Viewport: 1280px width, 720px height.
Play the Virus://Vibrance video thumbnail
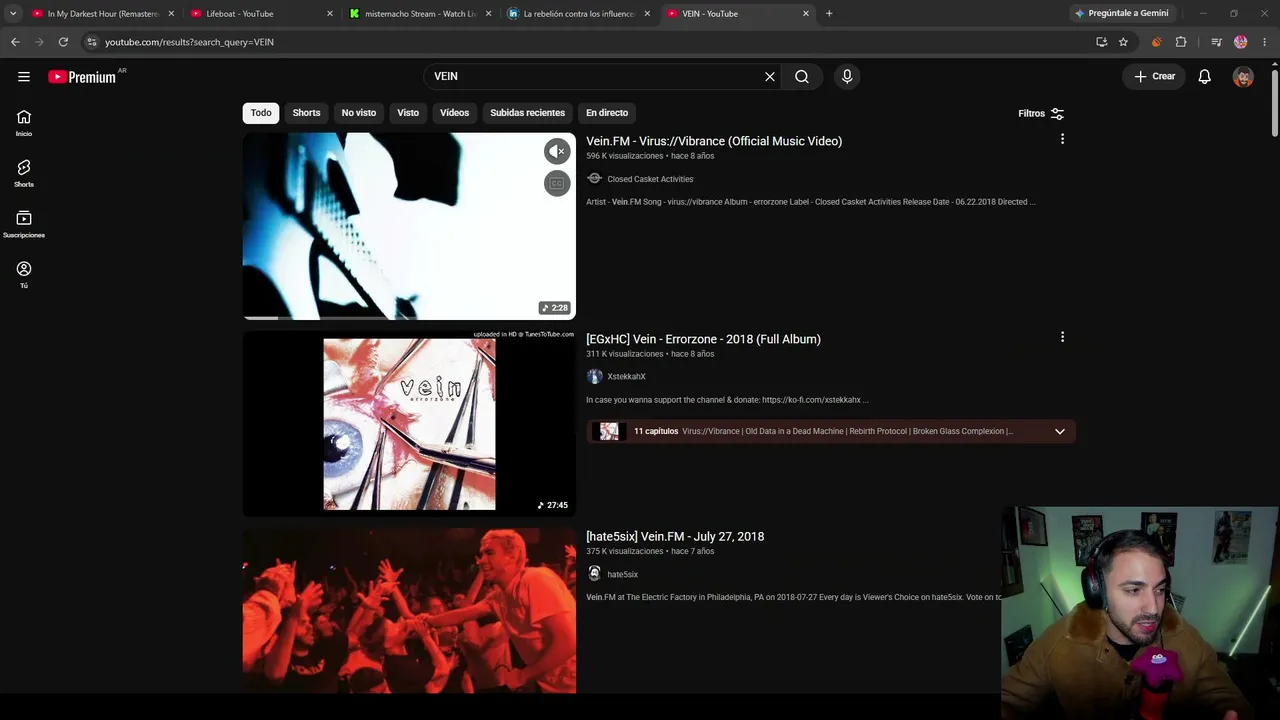click(409, 226)
